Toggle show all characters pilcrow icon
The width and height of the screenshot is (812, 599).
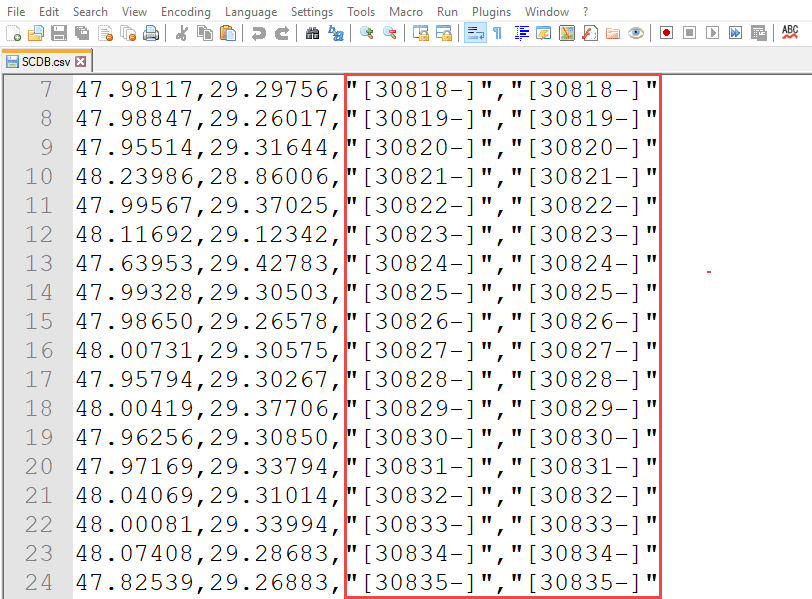pos(497,33)
